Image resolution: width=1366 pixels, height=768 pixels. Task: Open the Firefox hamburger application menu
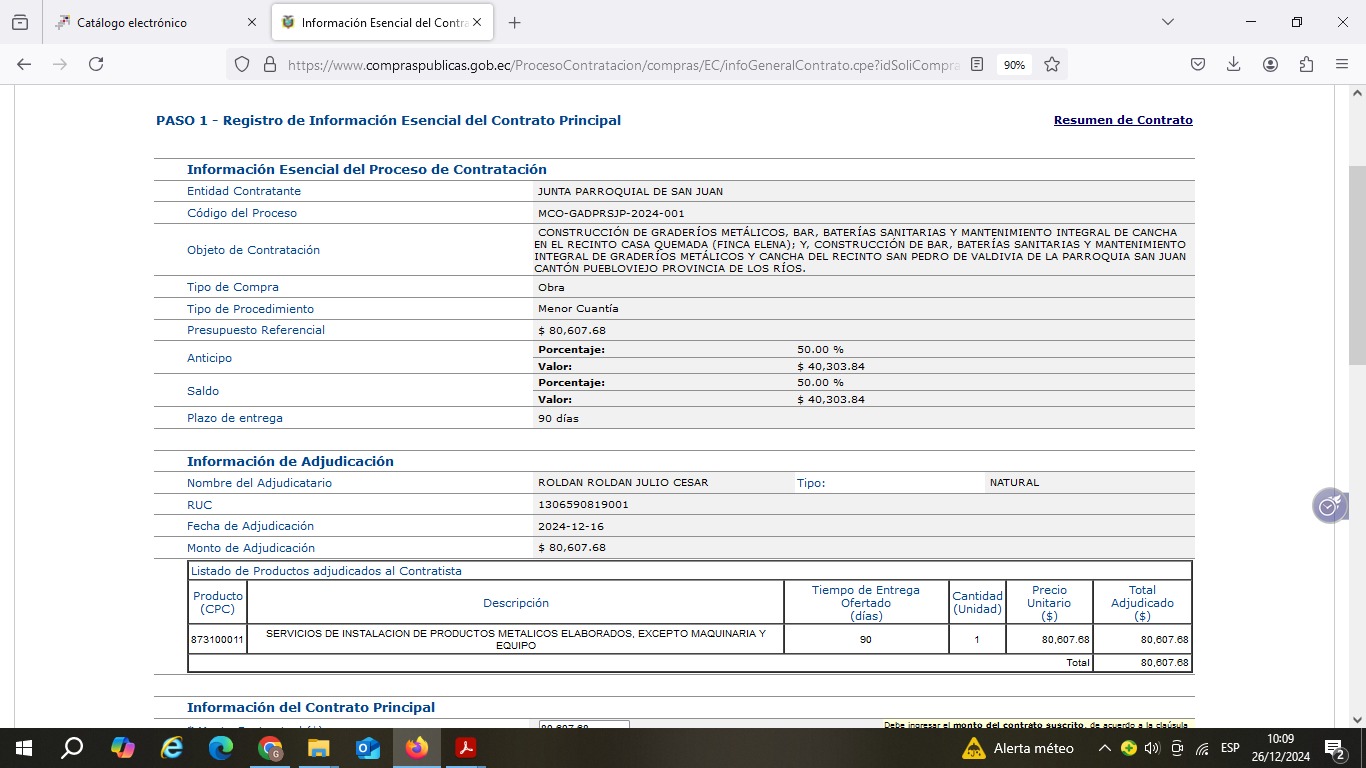(1342, 64)
